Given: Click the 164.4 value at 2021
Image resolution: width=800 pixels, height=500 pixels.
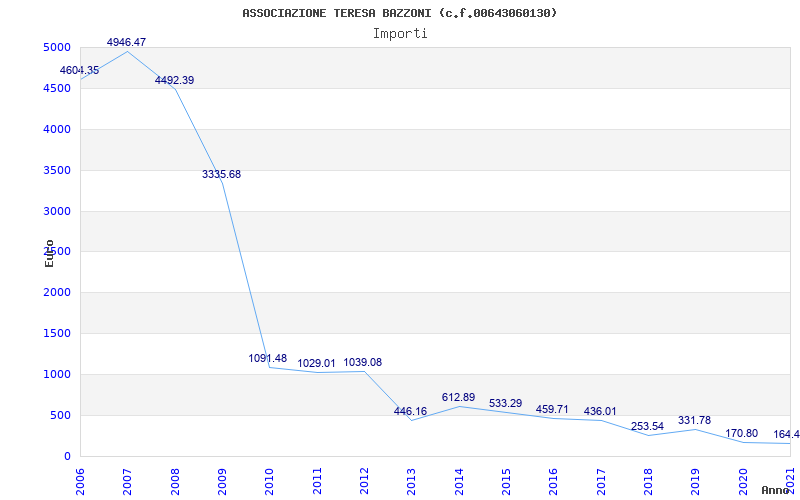Looking at the screenshot, I should 786,435.
